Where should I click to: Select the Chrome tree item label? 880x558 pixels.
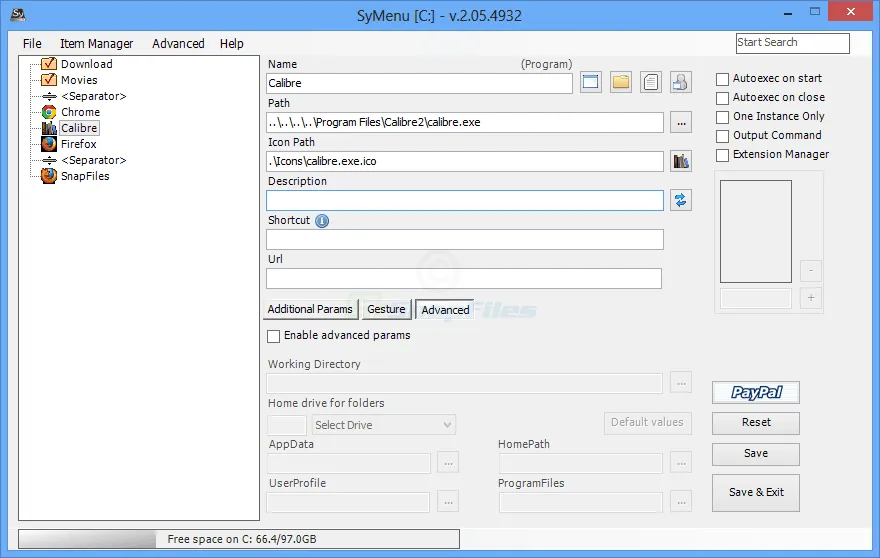[x=80, y=112]
